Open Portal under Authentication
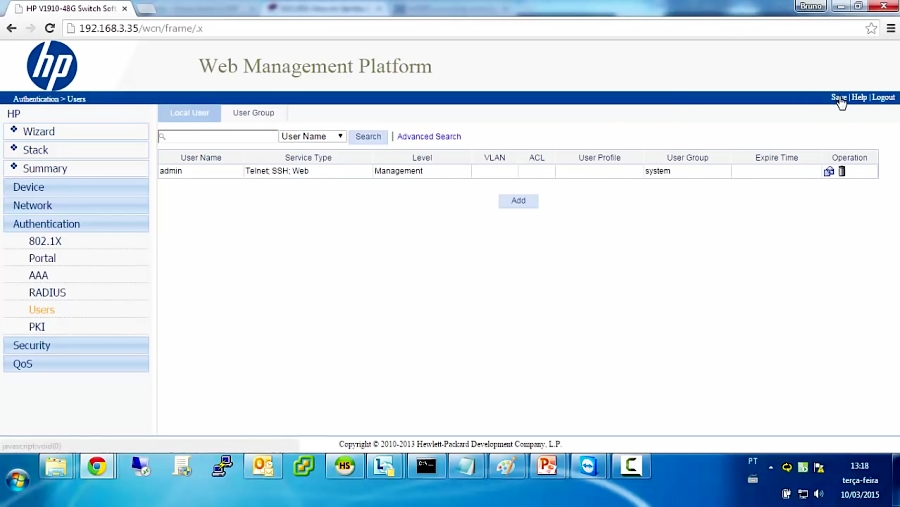 [42, 258]
